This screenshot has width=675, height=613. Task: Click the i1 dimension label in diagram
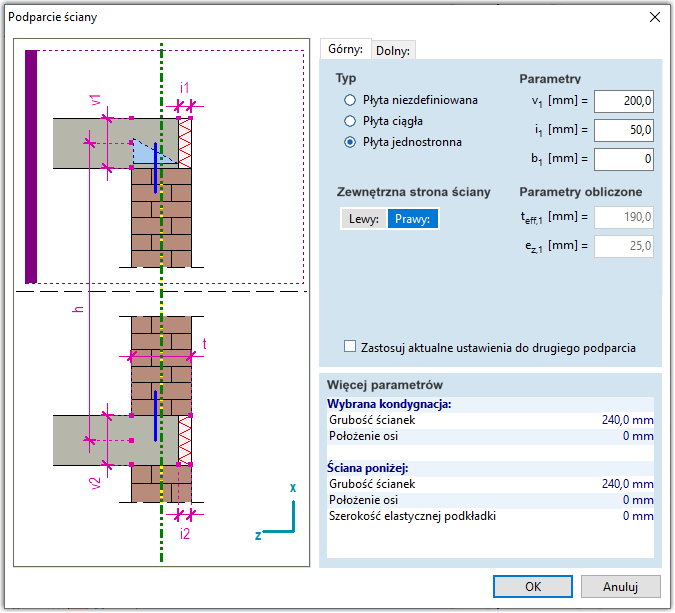coord(184,87)
